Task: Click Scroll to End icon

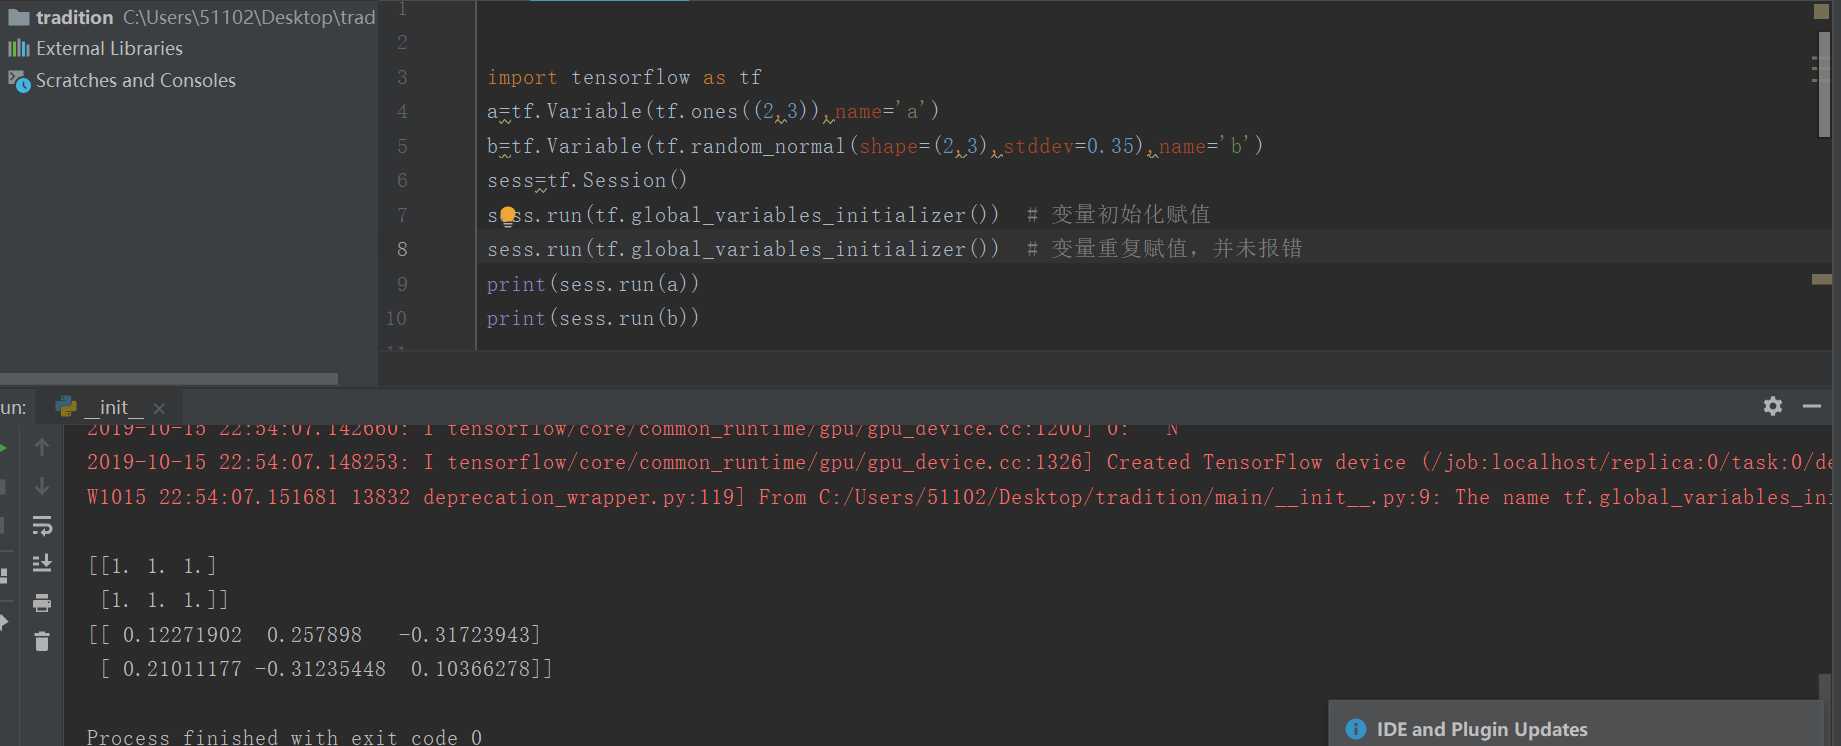Action: pyautogui.click(x=42, y=564)
